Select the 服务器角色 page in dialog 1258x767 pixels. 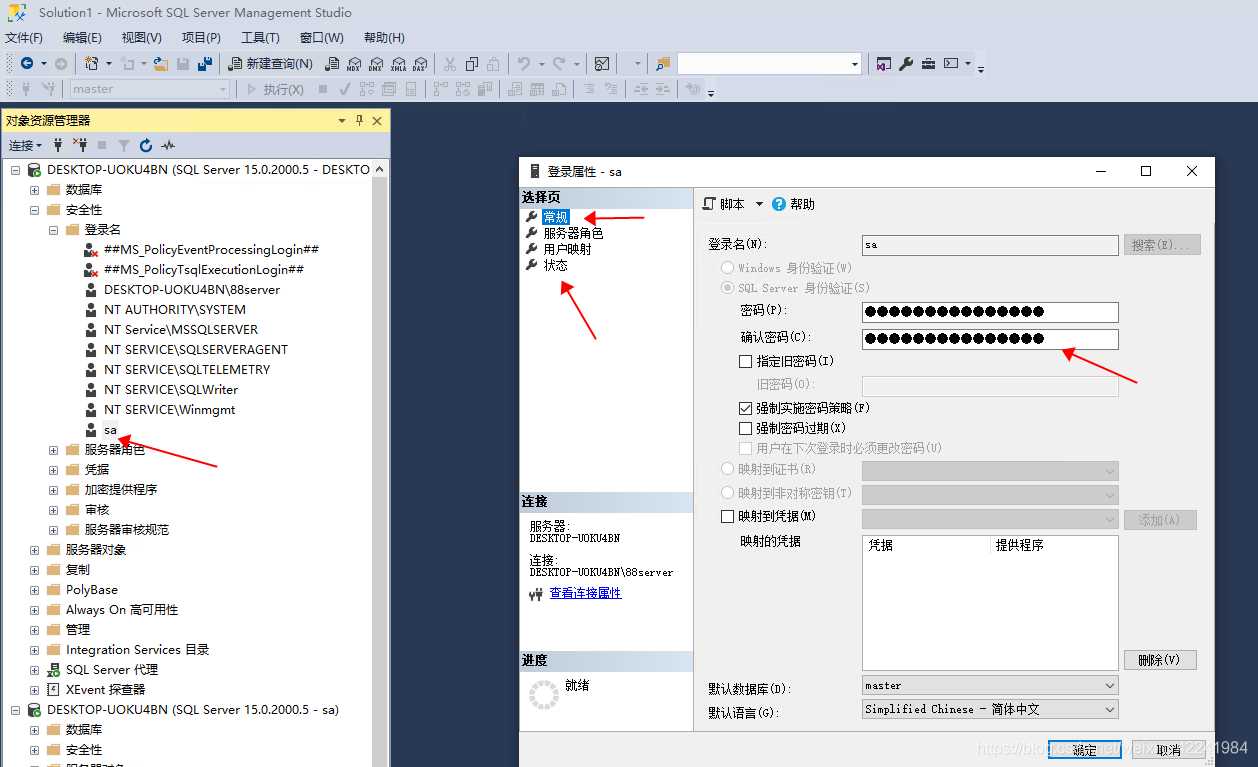(x=573, y=233)
